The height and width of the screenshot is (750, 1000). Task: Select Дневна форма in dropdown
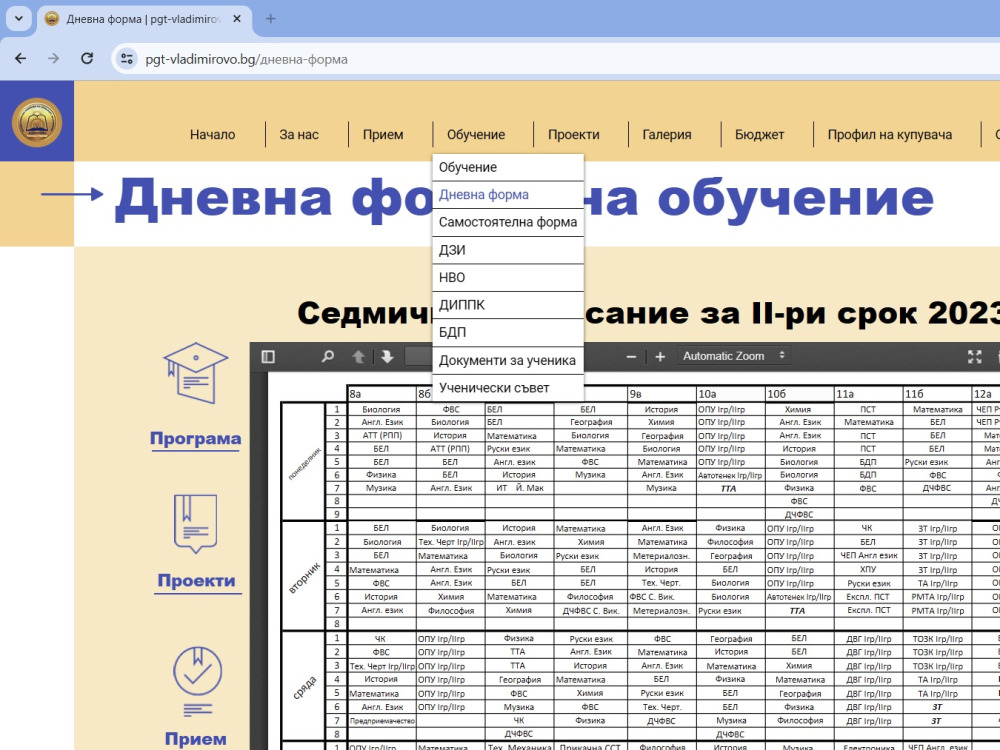[x=508, y=195]
